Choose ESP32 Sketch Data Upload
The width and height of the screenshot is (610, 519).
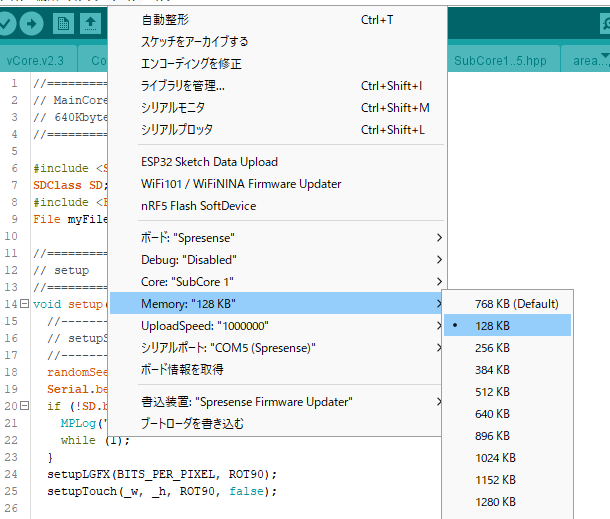click(x=209, y=162)
